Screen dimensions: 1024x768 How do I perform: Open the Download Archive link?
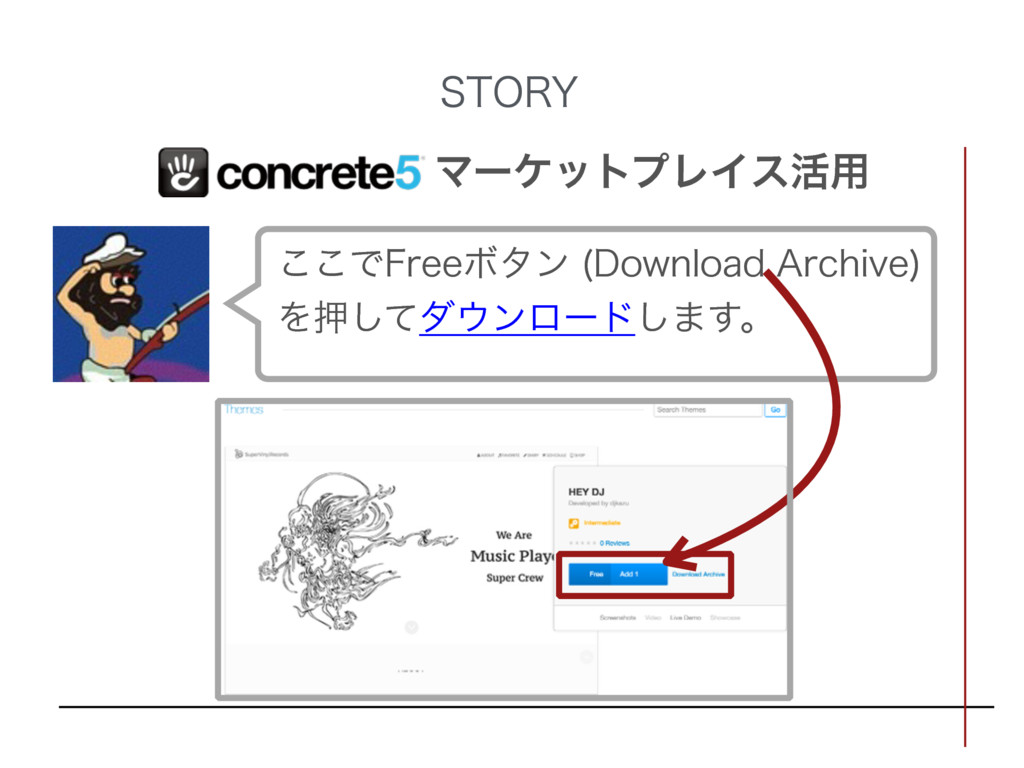[698, 574]
